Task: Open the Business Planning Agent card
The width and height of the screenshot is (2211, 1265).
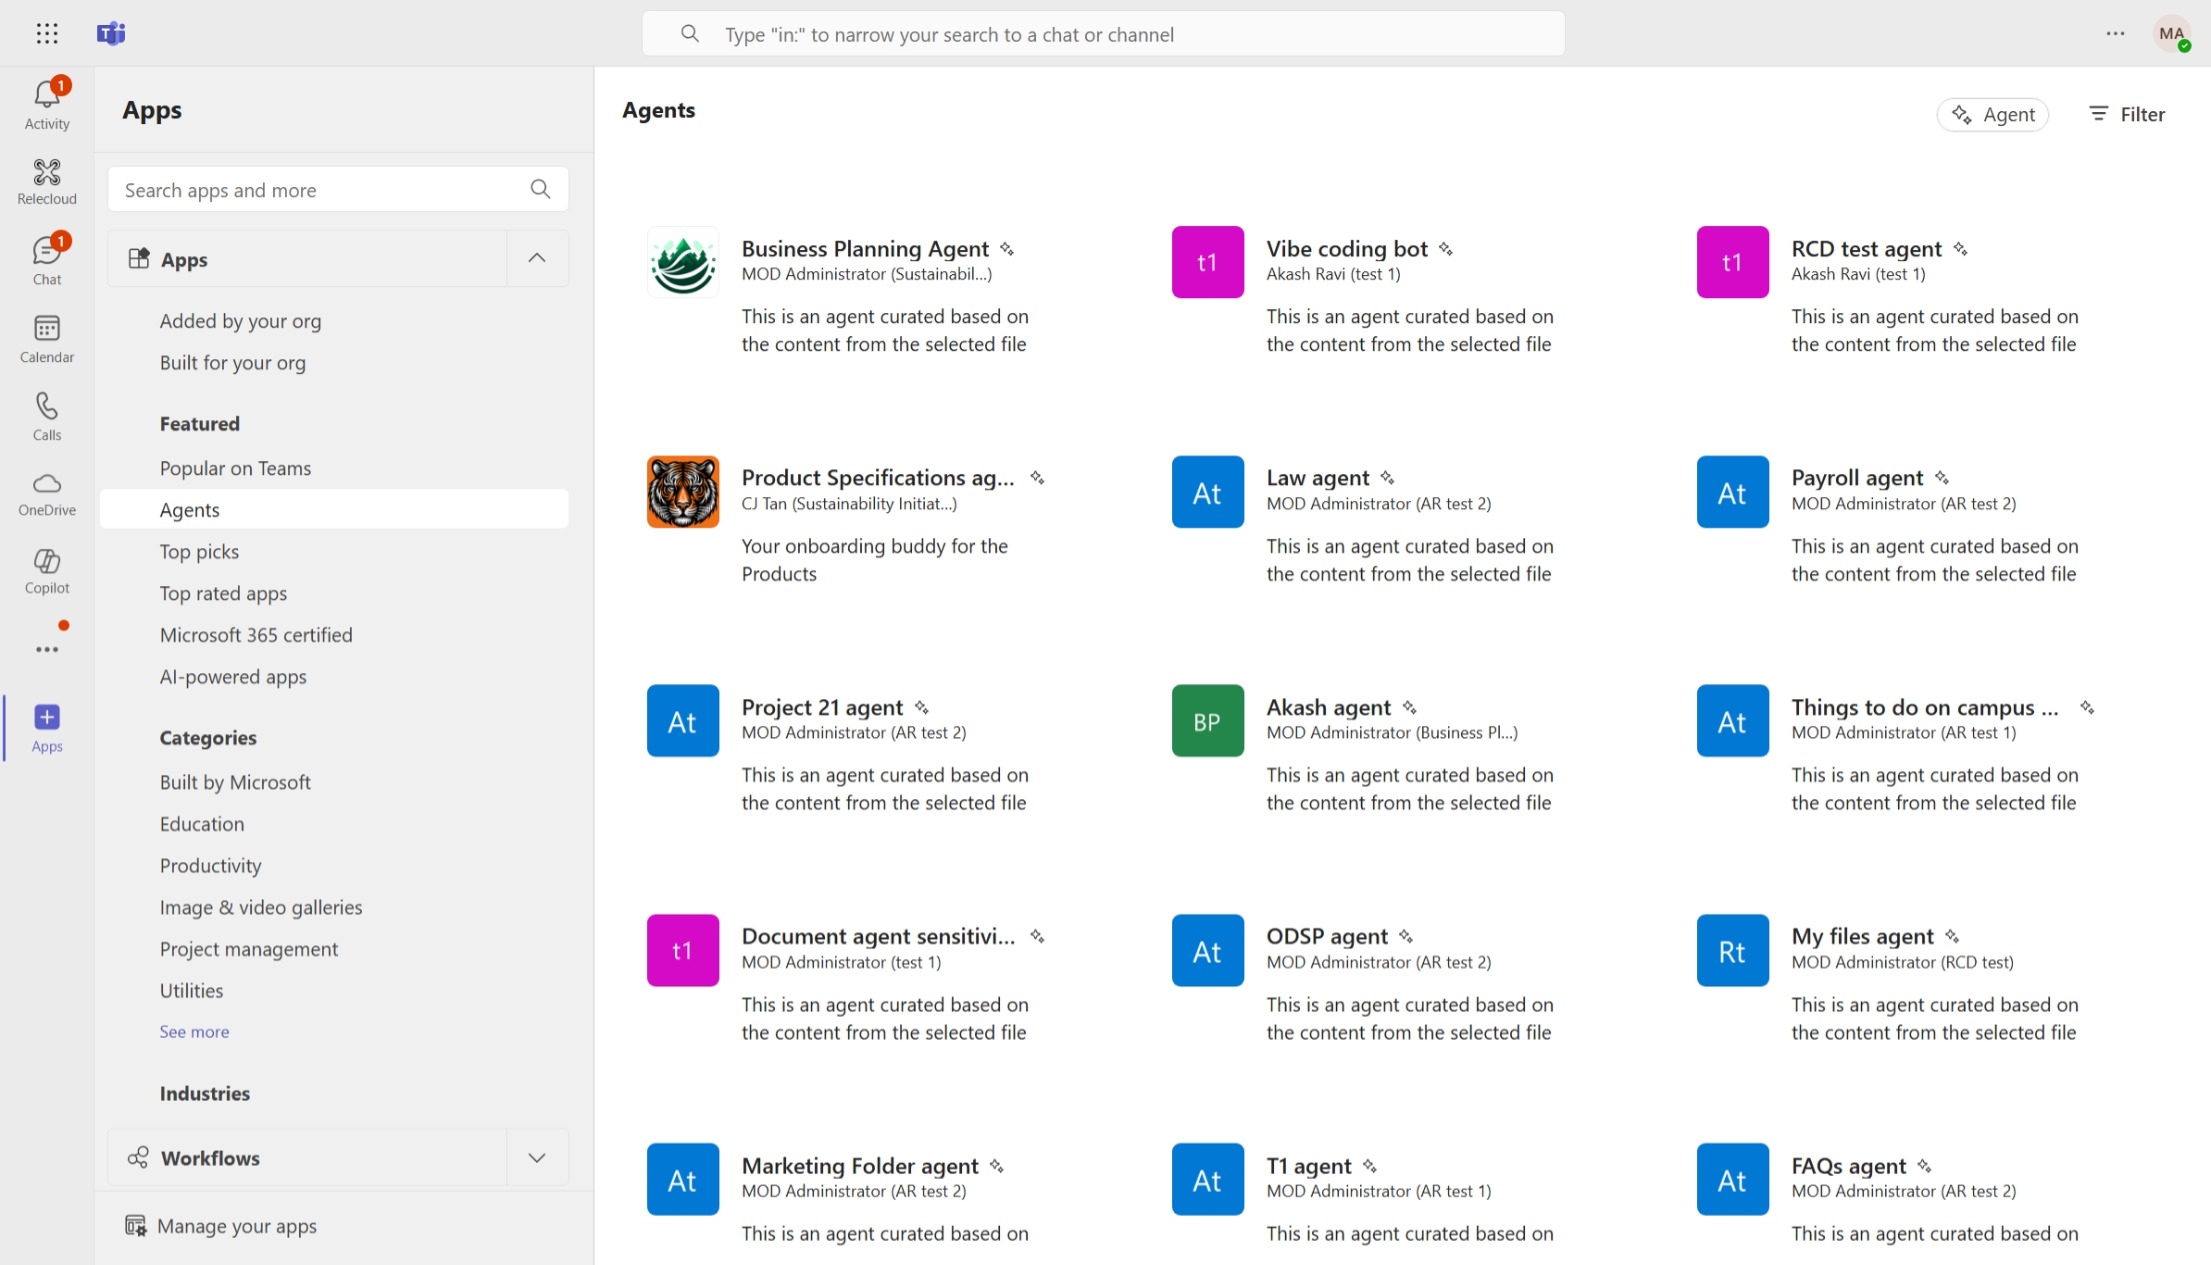Action: [864, 248]
